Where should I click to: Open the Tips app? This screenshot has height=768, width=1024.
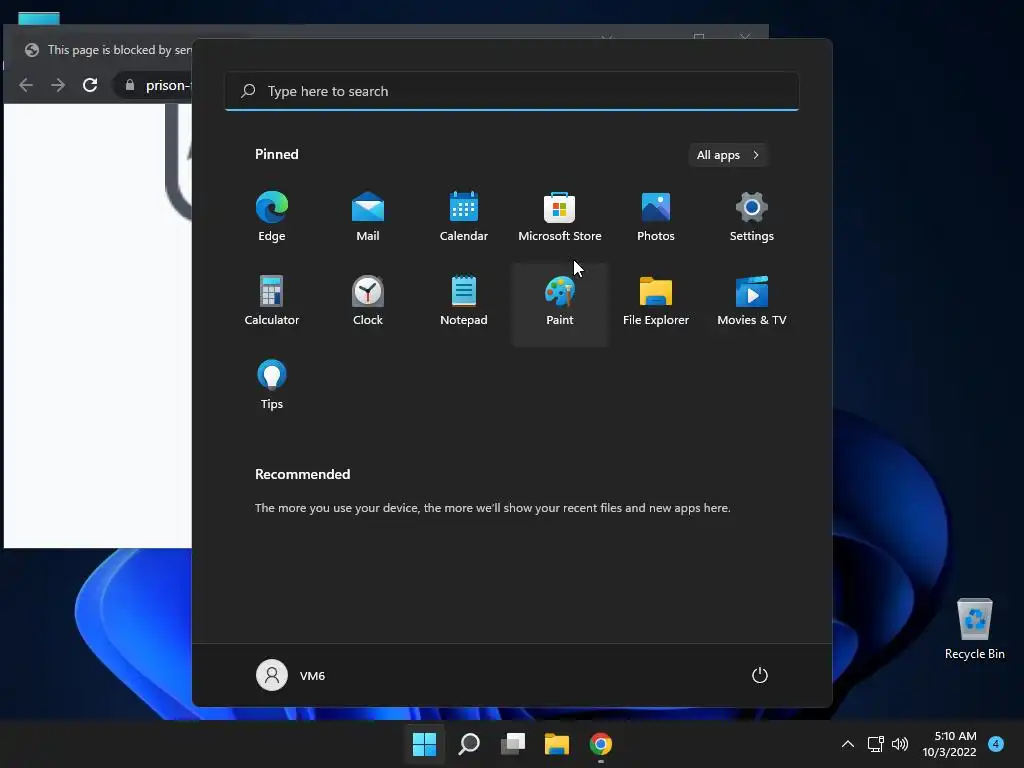272,385
